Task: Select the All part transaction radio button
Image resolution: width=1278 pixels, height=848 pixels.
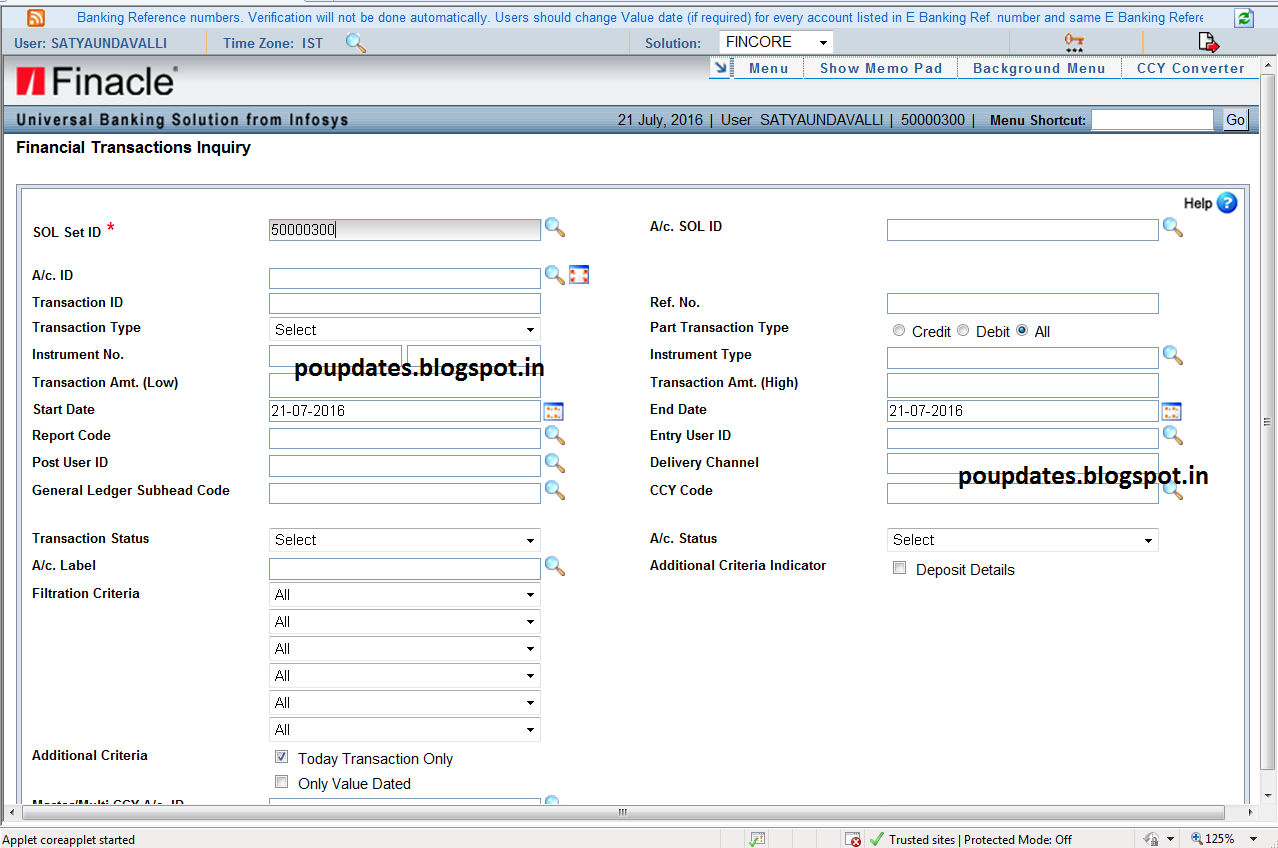Action: click(1022, 330)
